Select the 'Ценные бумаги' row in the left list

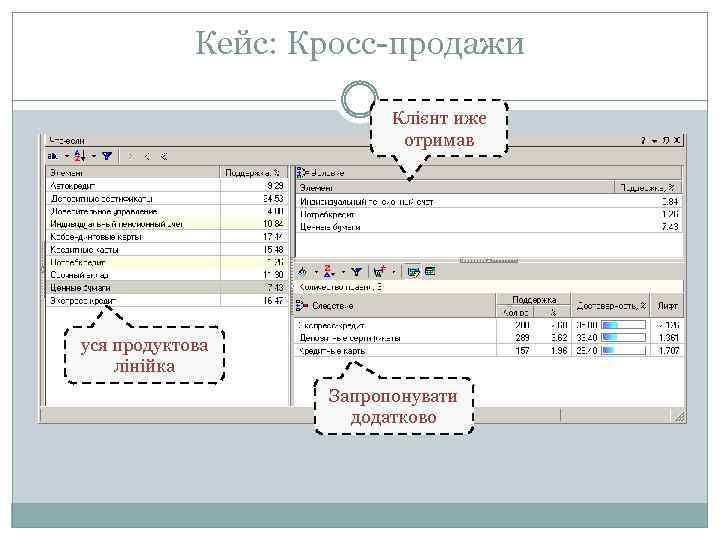(167, 288)
